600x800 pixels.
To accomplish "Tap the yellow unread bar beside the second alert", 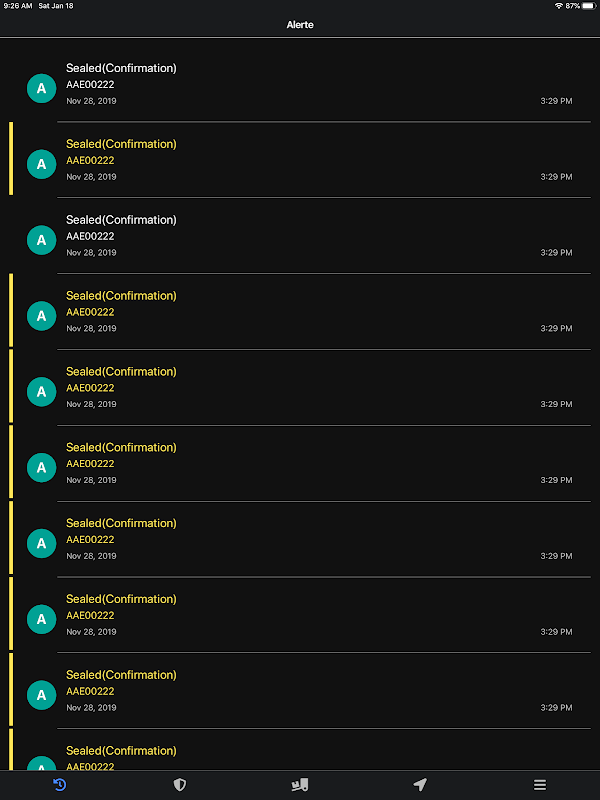I will coord(11,159).
